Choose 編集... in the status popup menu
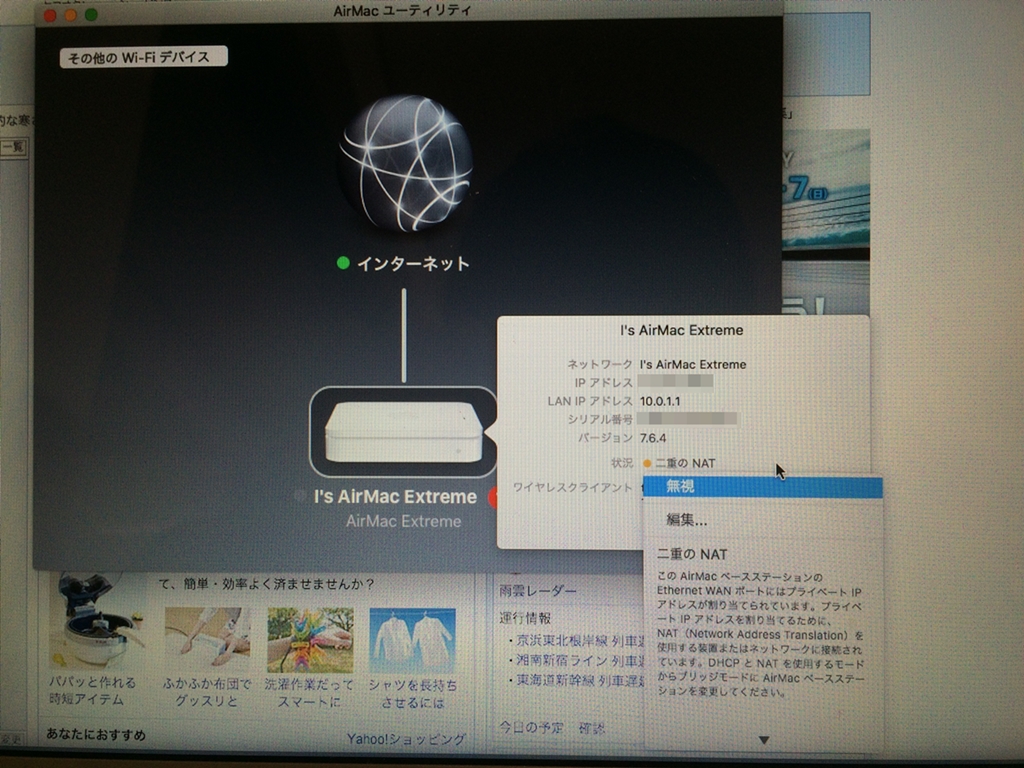The height and width of the screenshot is (768, 1024). point(686,520)
